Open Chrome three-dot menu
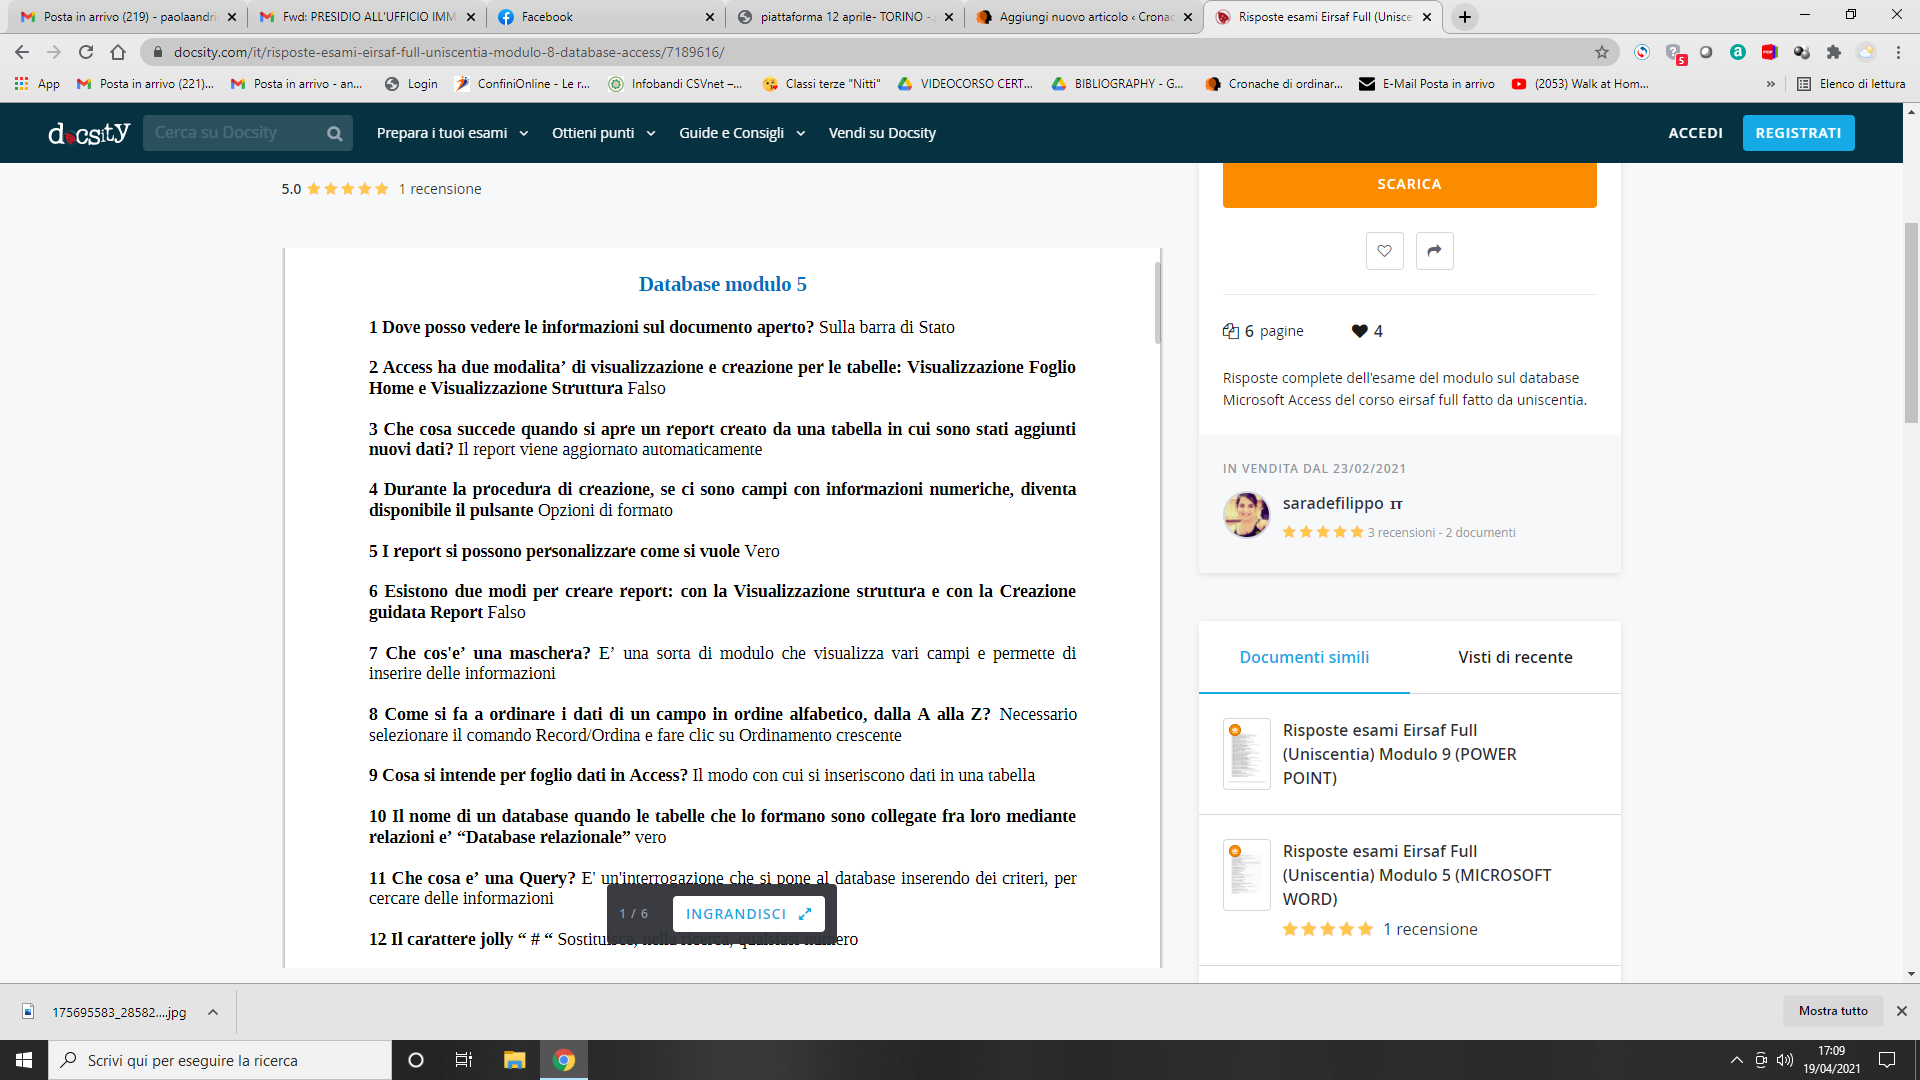This screenshot has width=1920, height=1080. pos(1897,52)
